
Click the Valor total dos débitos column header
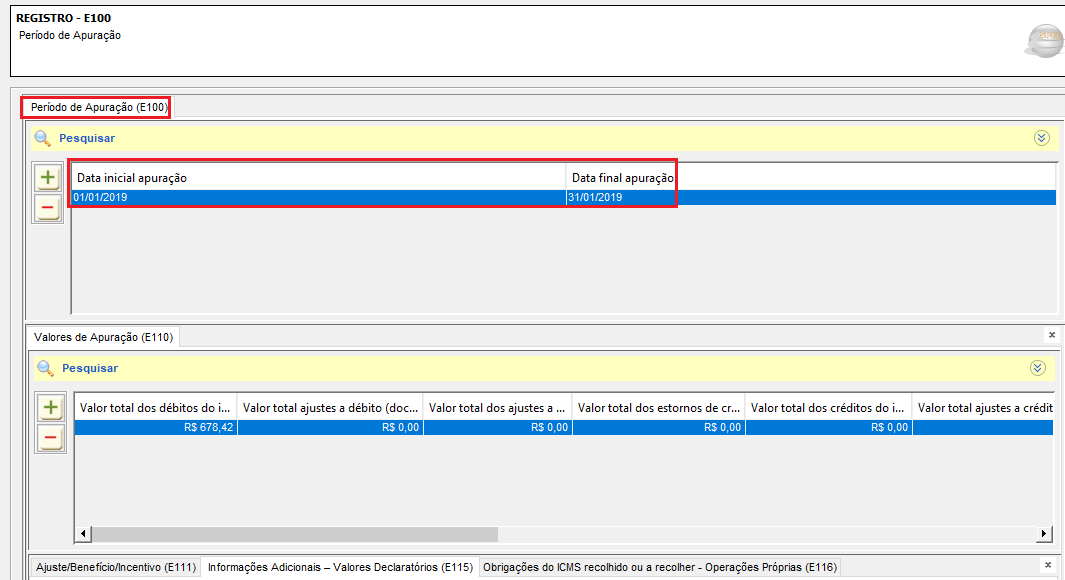click(x=156, y=408)
